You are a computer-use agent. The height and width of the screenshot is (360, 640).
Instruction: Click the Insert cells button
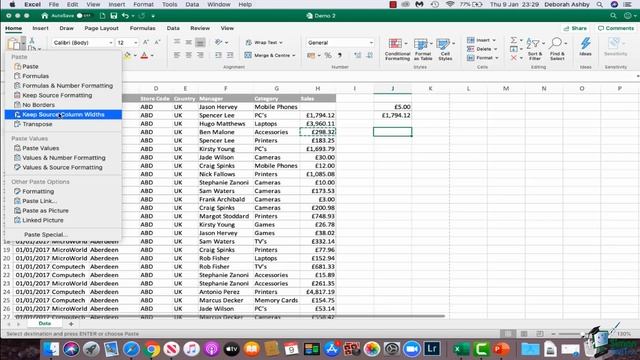pyautogui.click(x=482, y=40)
